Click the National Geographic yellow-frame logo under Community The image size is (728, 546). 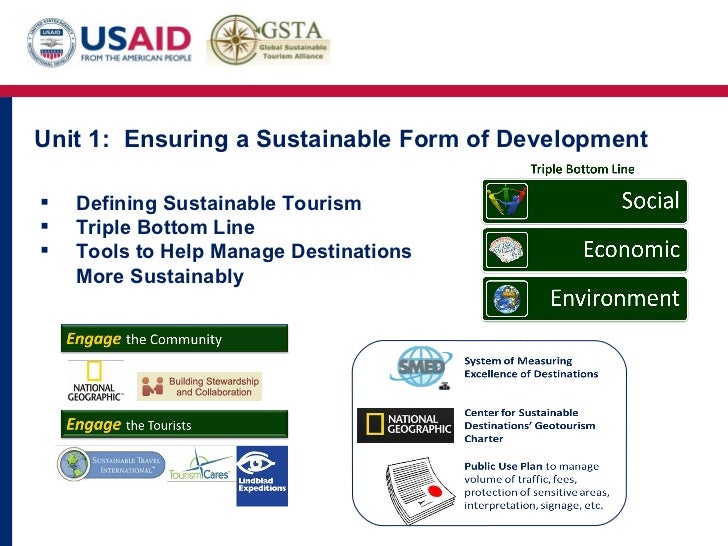(x=95, y=381)
